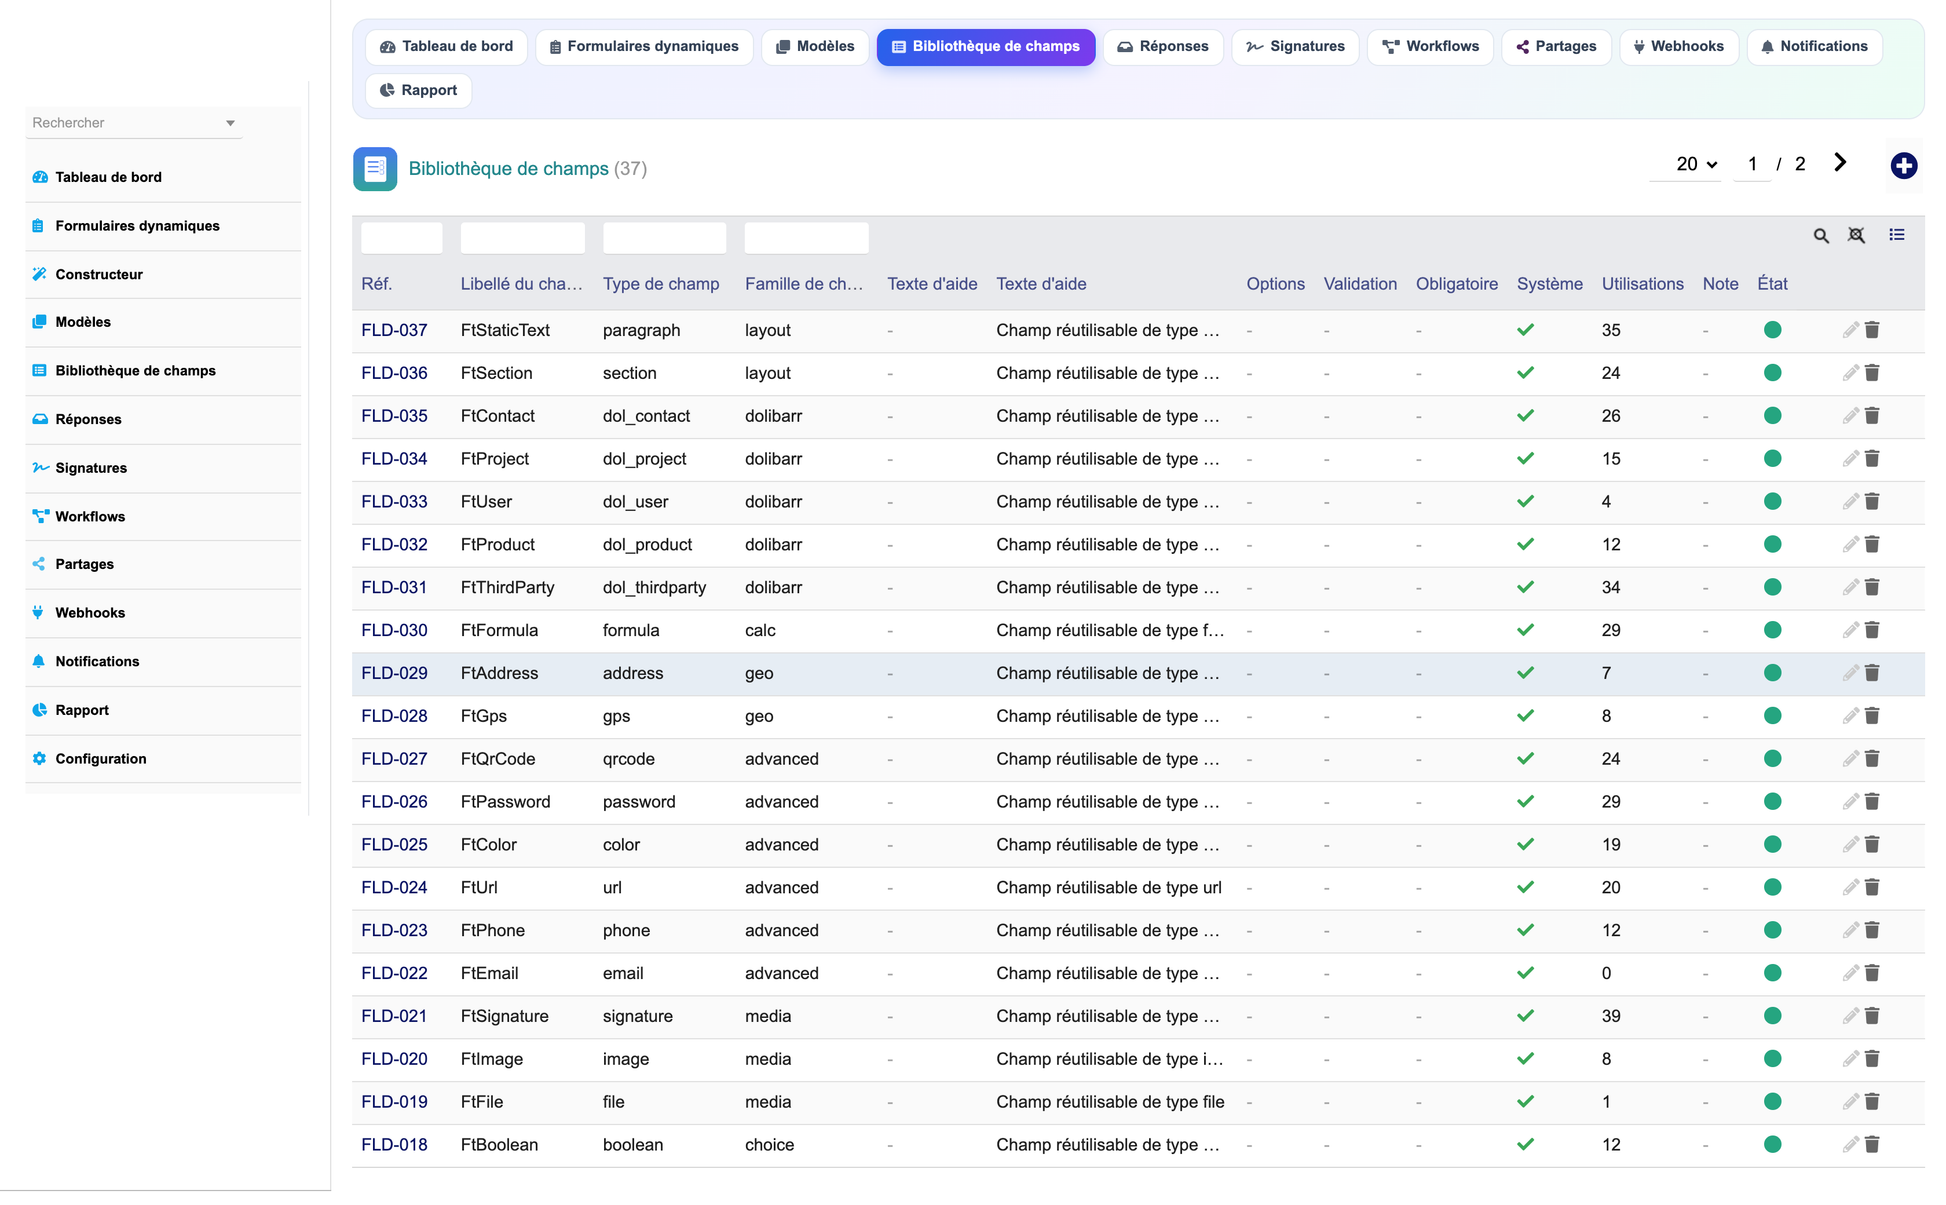Click the green status dot for FLD-023
The height and width of the screenshot is (1205, 1946).
pyautogui.click(x=1772, y=931)
